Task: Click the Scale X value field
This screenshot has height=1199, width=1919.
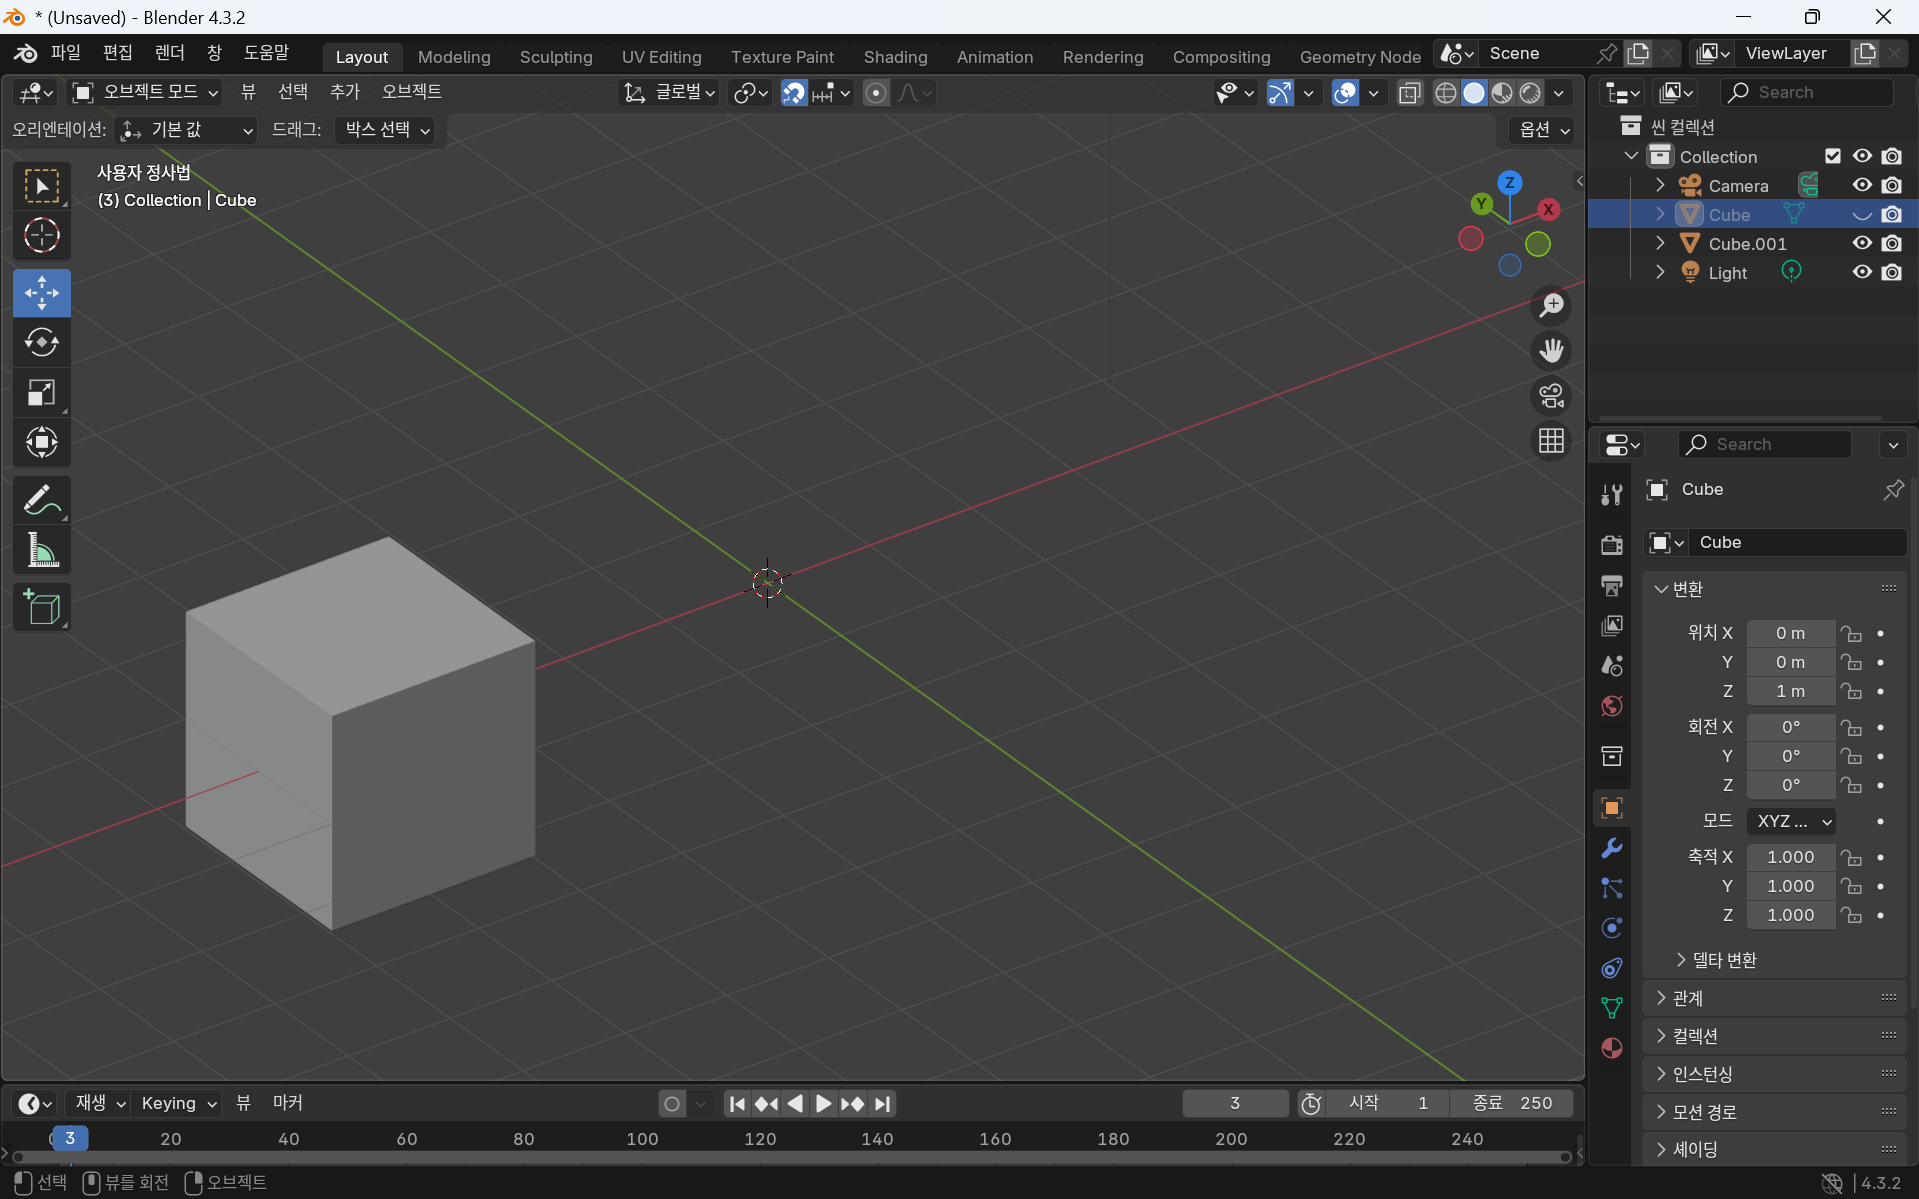Action: point(1790,857)
